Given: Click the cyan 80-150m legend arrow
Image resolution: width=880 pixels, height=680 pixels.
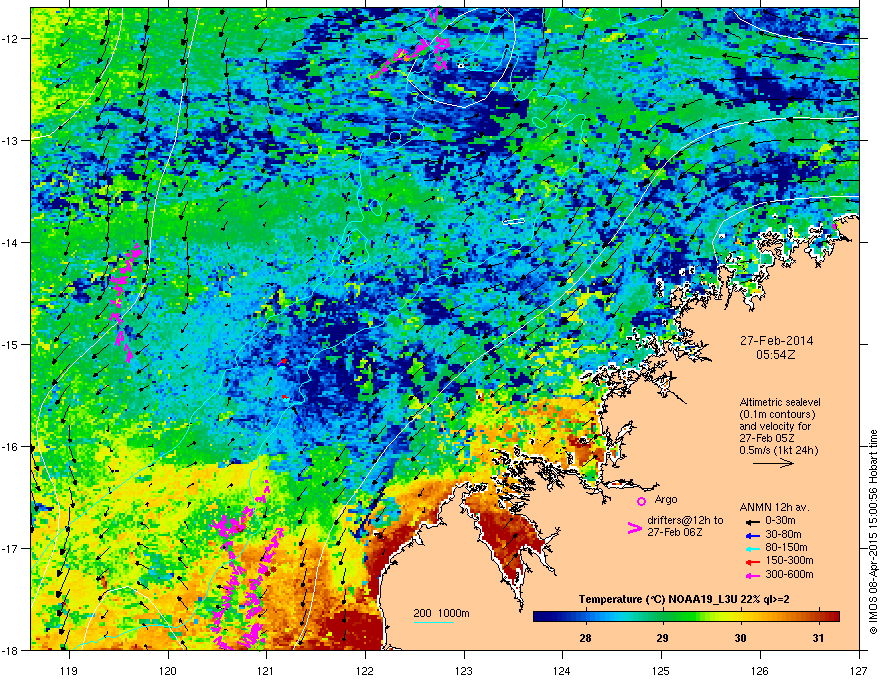Looking at the screenshot, I should point(753,548).
